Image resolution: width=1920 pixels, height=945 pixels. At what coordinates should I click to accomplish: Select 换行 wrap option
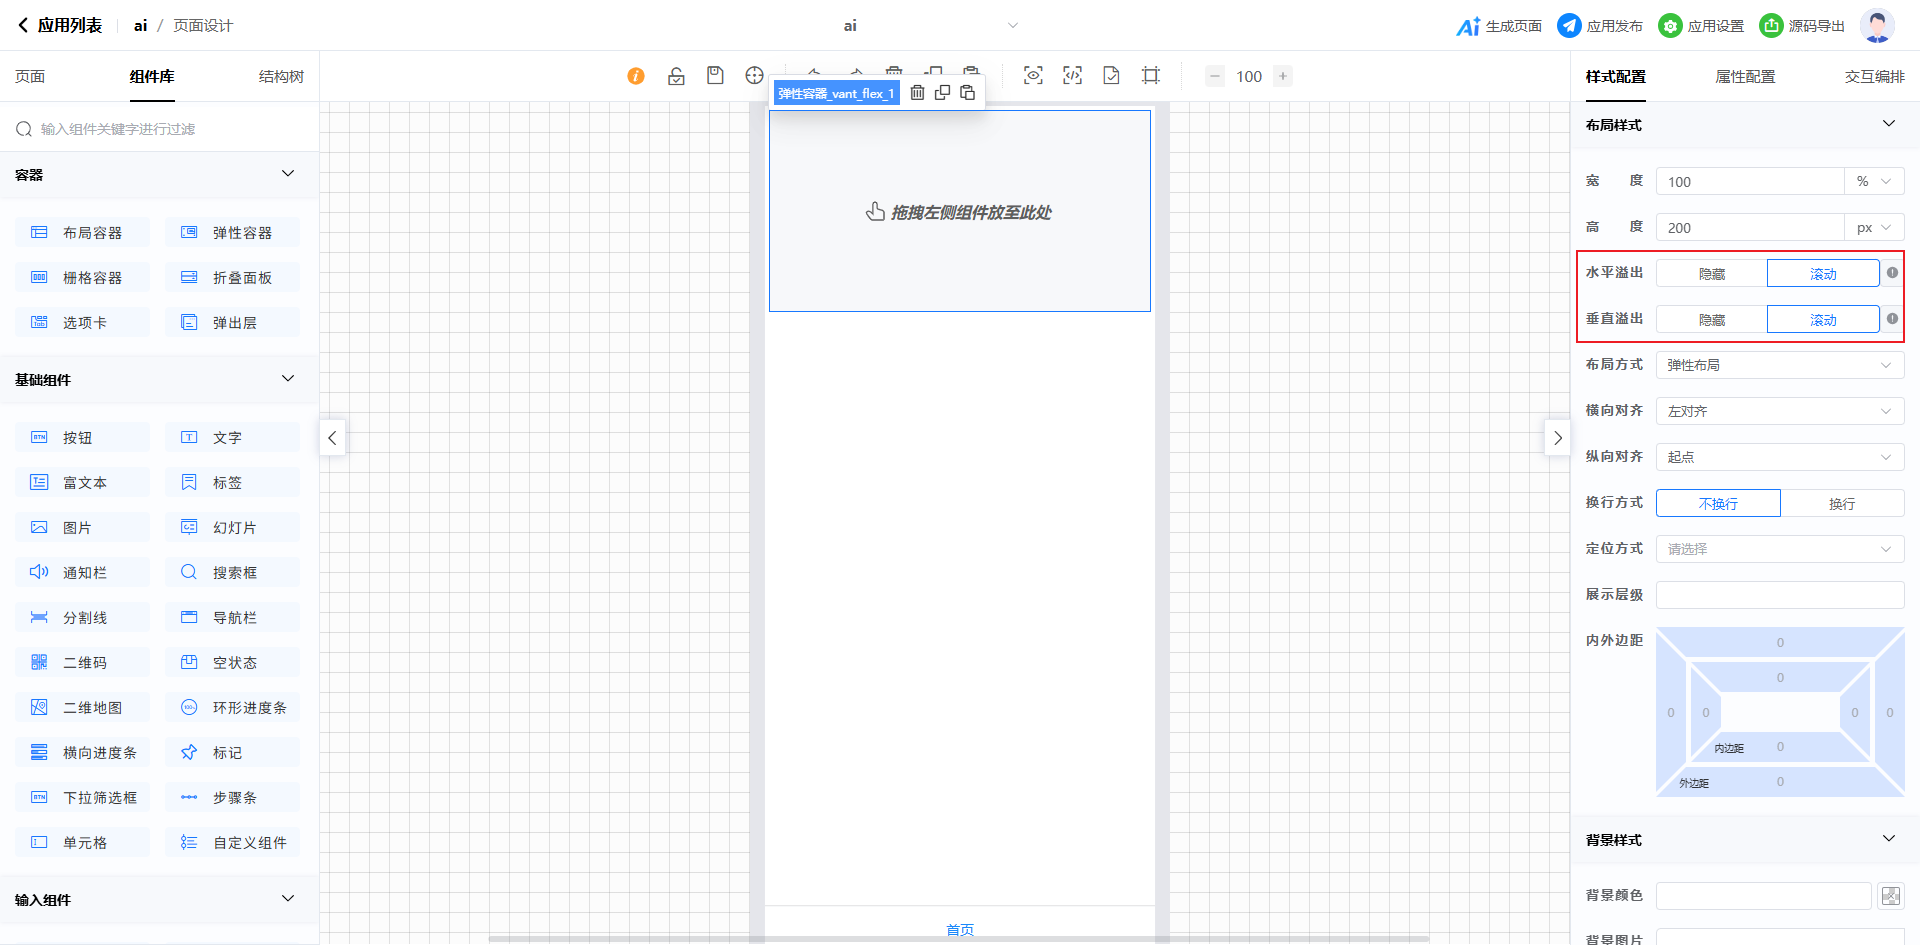pyautogui.click(x=1841, y=504)
